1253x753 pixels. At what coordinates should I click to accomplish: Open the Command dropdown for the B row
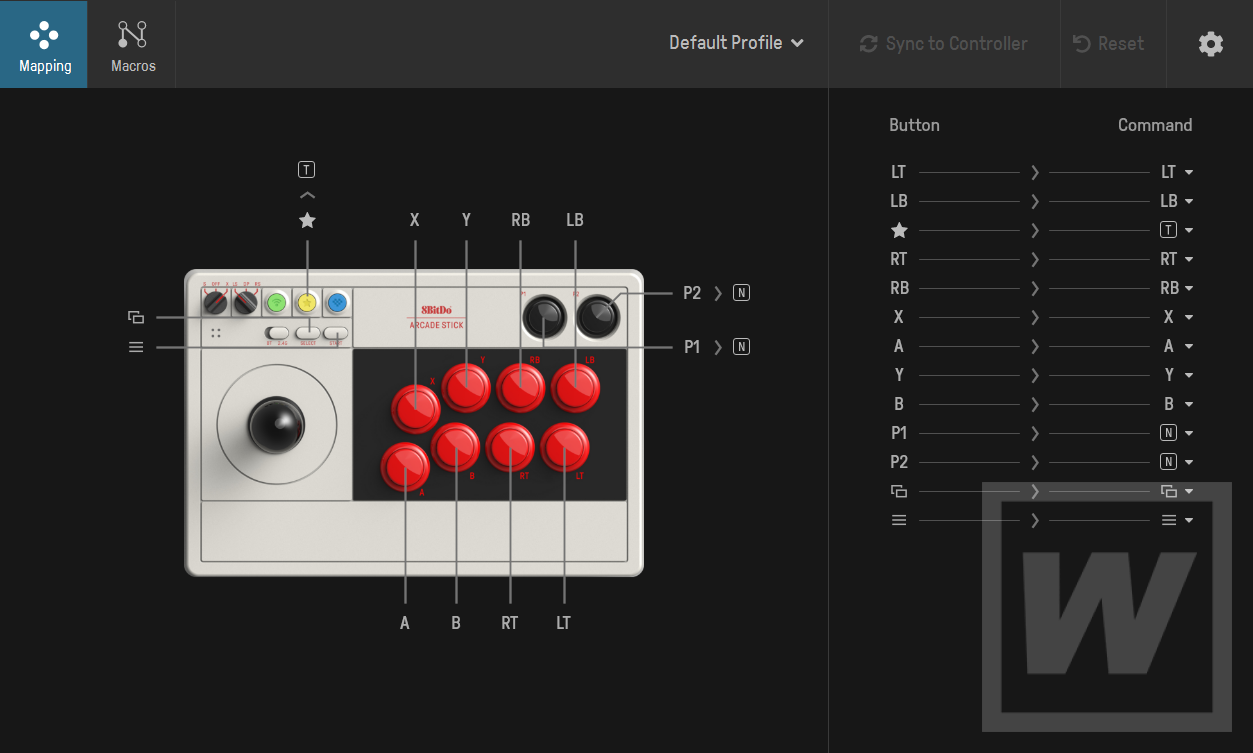click(x=1177, y=404)
